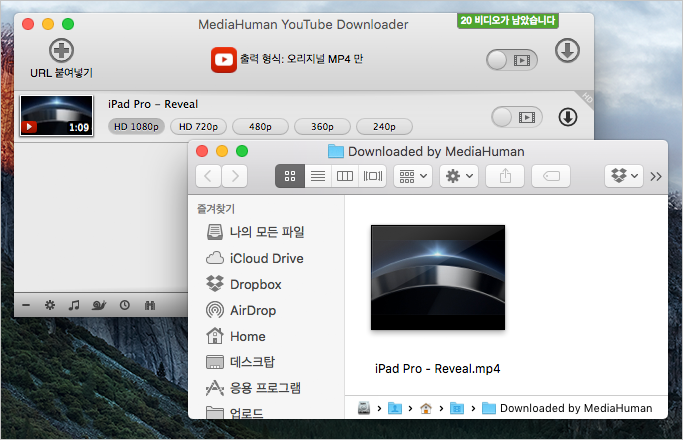Click the iPad Pro - Reveal.mp4 file name
This screenshot has height=440, width=683.
tap(438, 369)
